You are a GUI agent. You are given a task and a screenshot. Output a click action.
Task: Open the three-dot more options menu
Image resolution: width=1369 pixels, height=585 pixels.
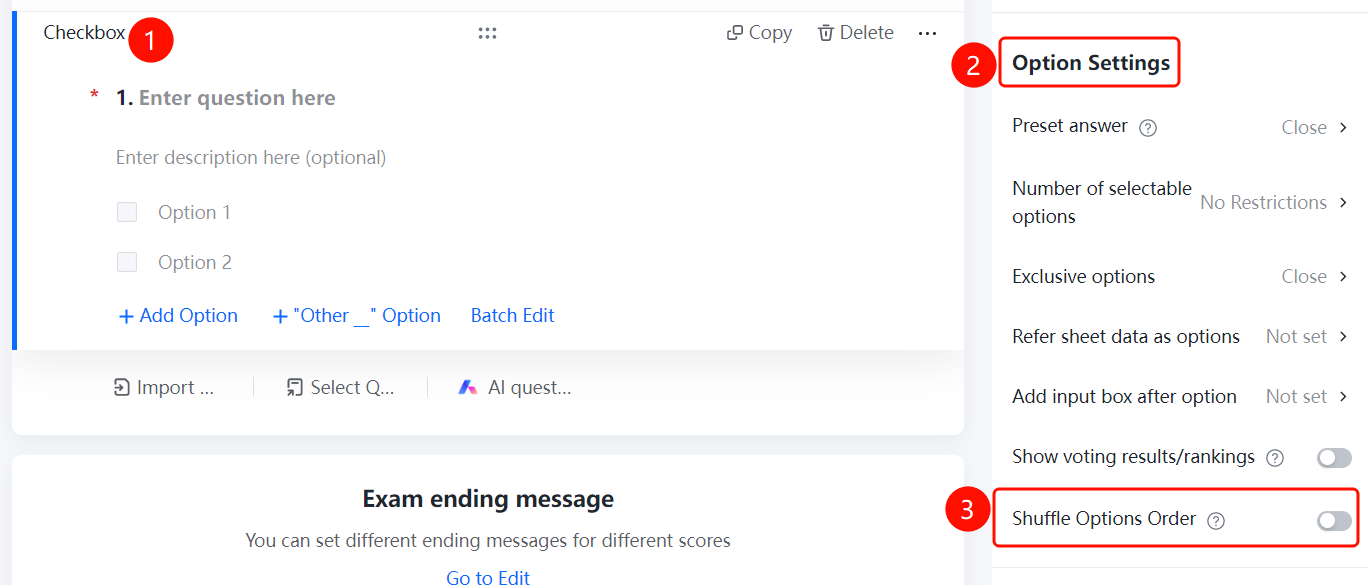(x=927, y=33)
